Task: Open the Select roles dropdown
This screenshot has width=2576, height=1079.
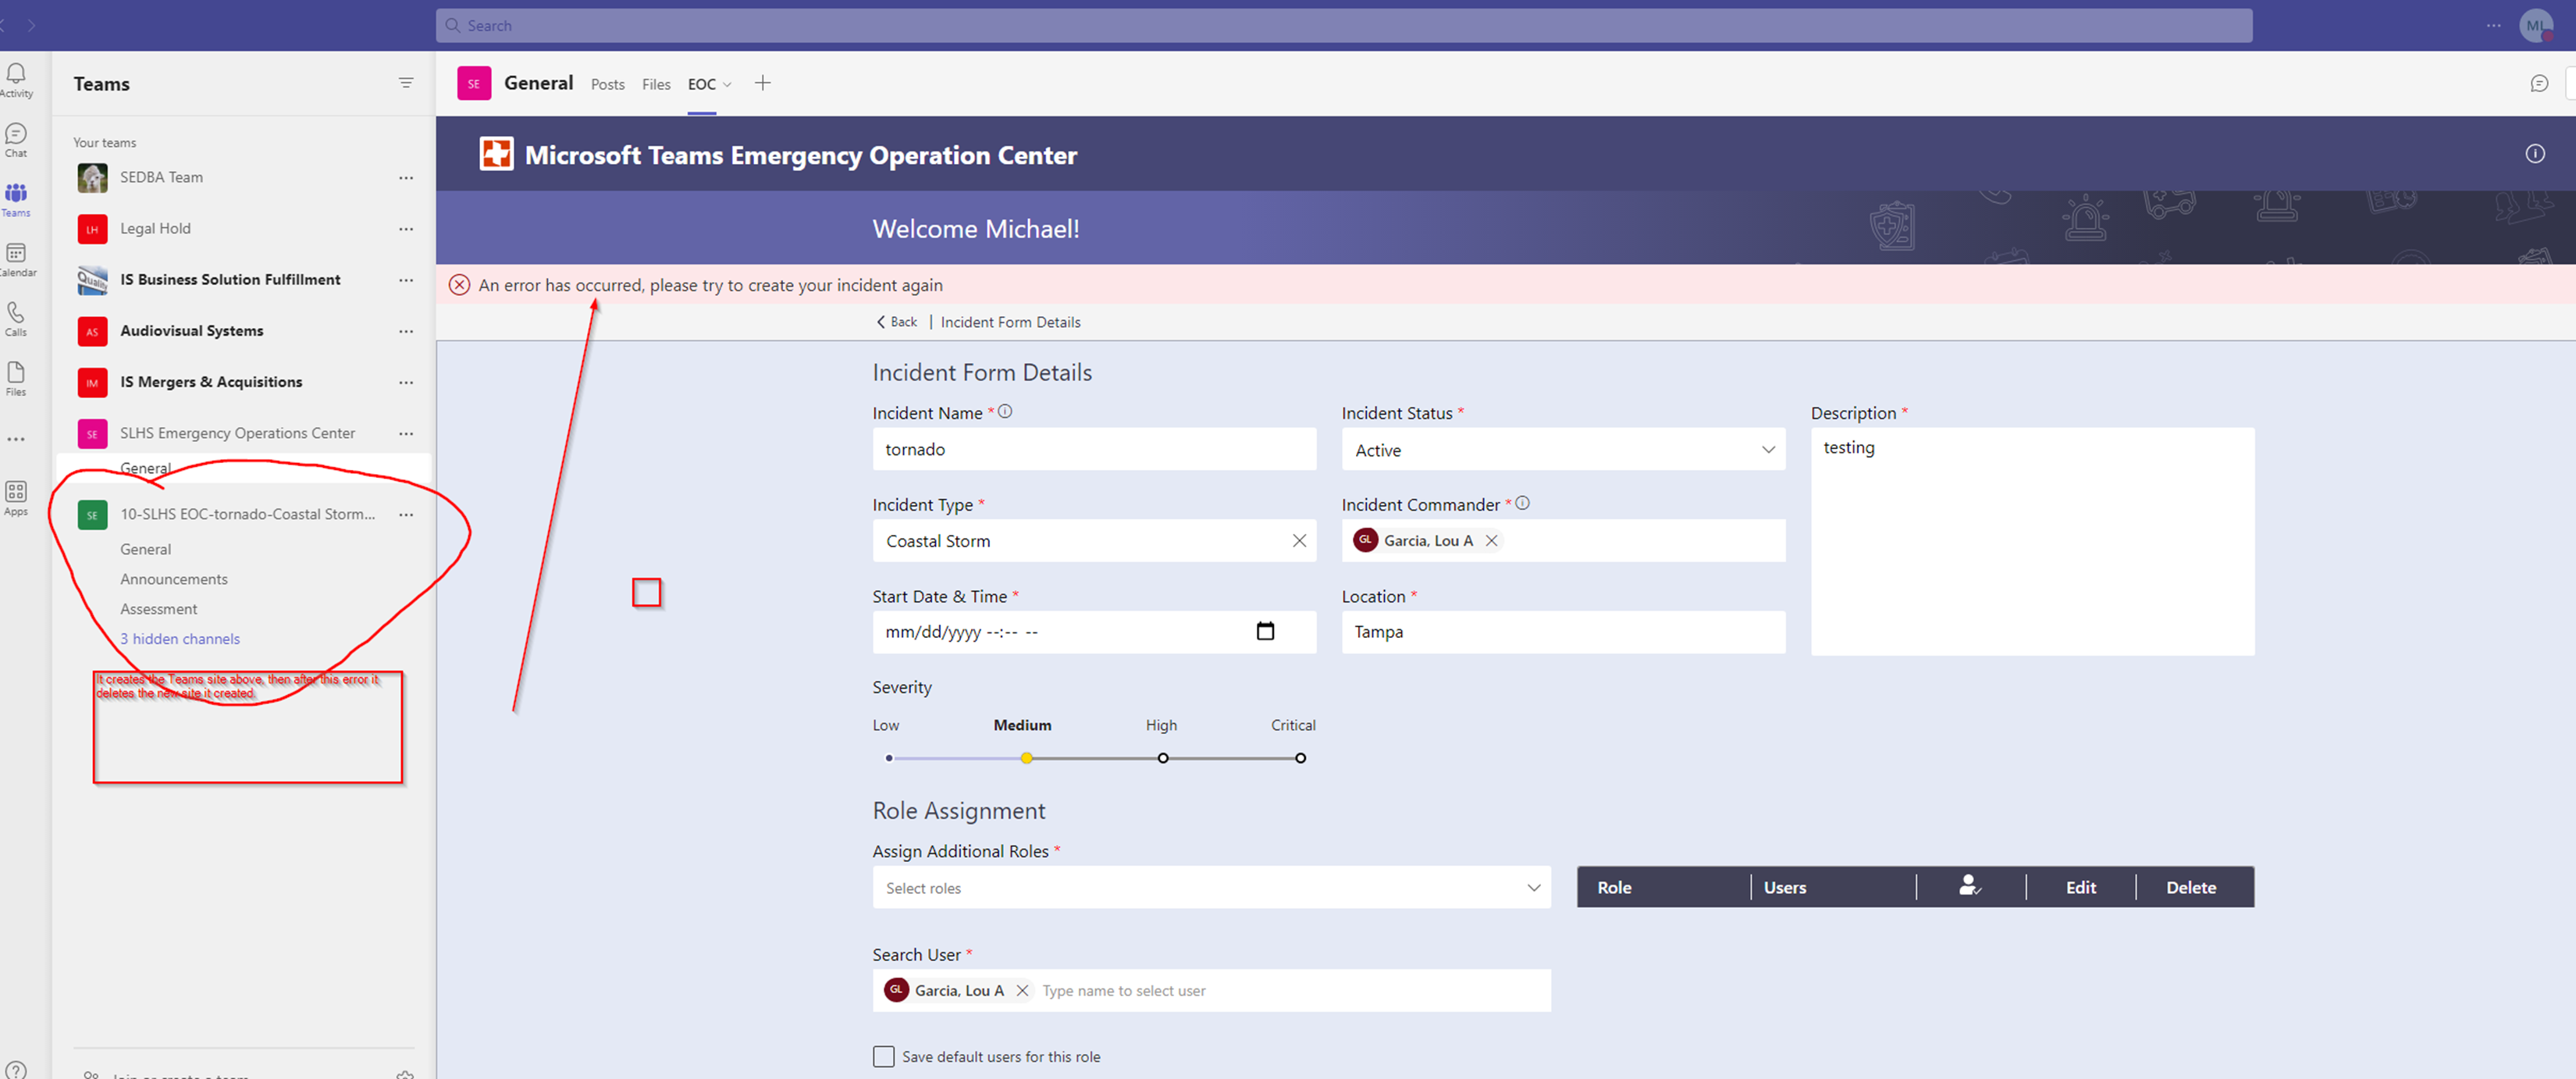Action: [x=1533, y=887]
